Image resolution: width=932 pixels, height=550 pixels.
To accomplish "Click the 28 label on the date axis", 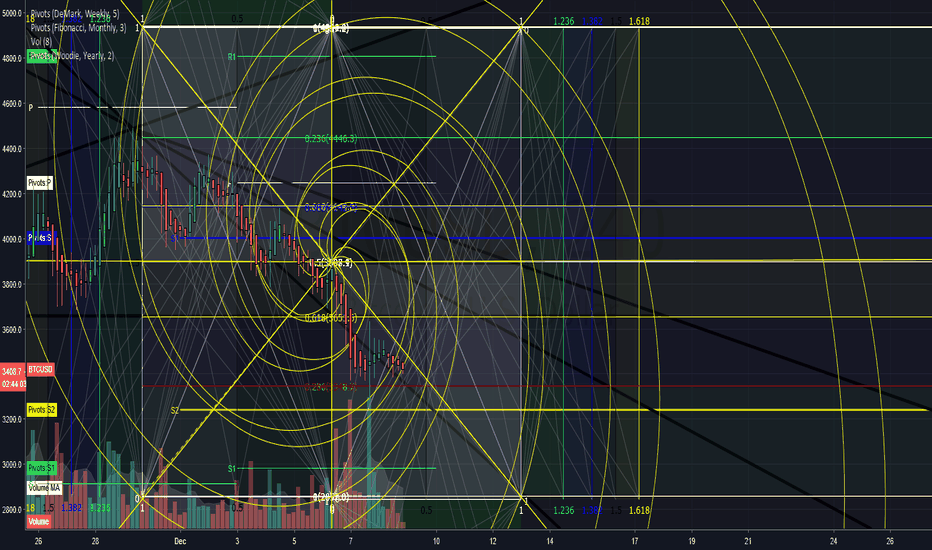I will pyautogui.click(x=95, y=541).
